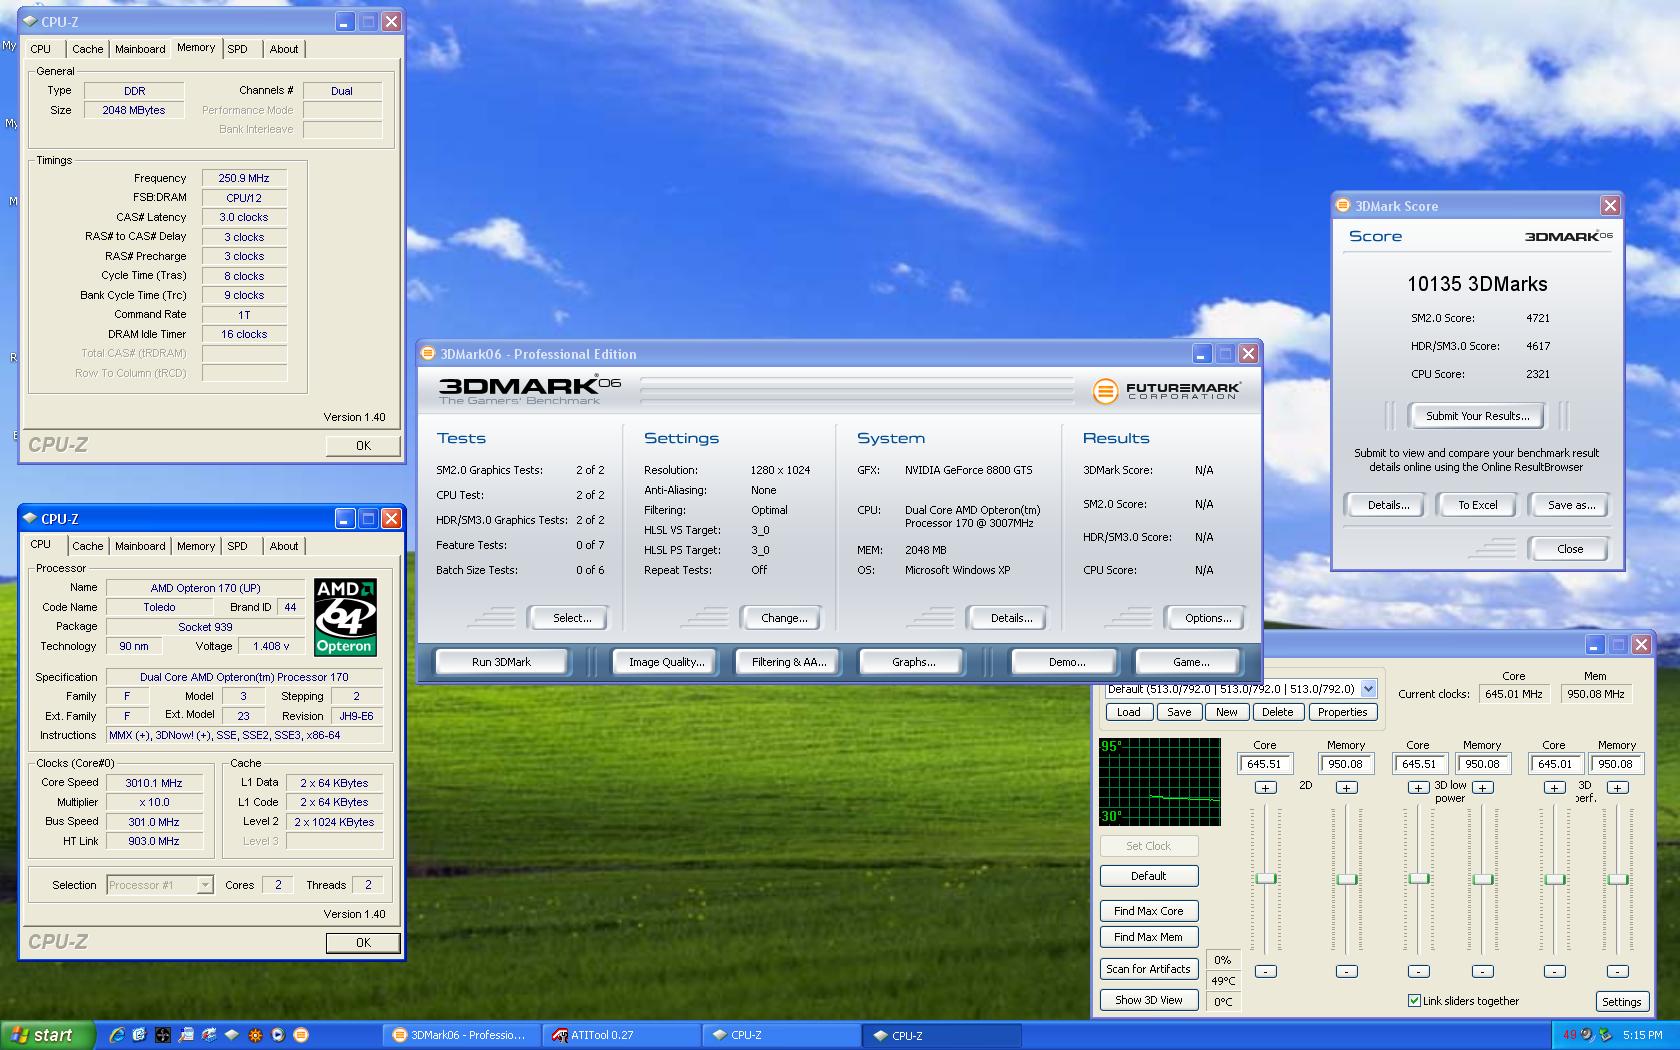Open Mainboard tab in Memory CPU-Z window
Viewport: 1680px width, 1050px height.
pos(140,49)
